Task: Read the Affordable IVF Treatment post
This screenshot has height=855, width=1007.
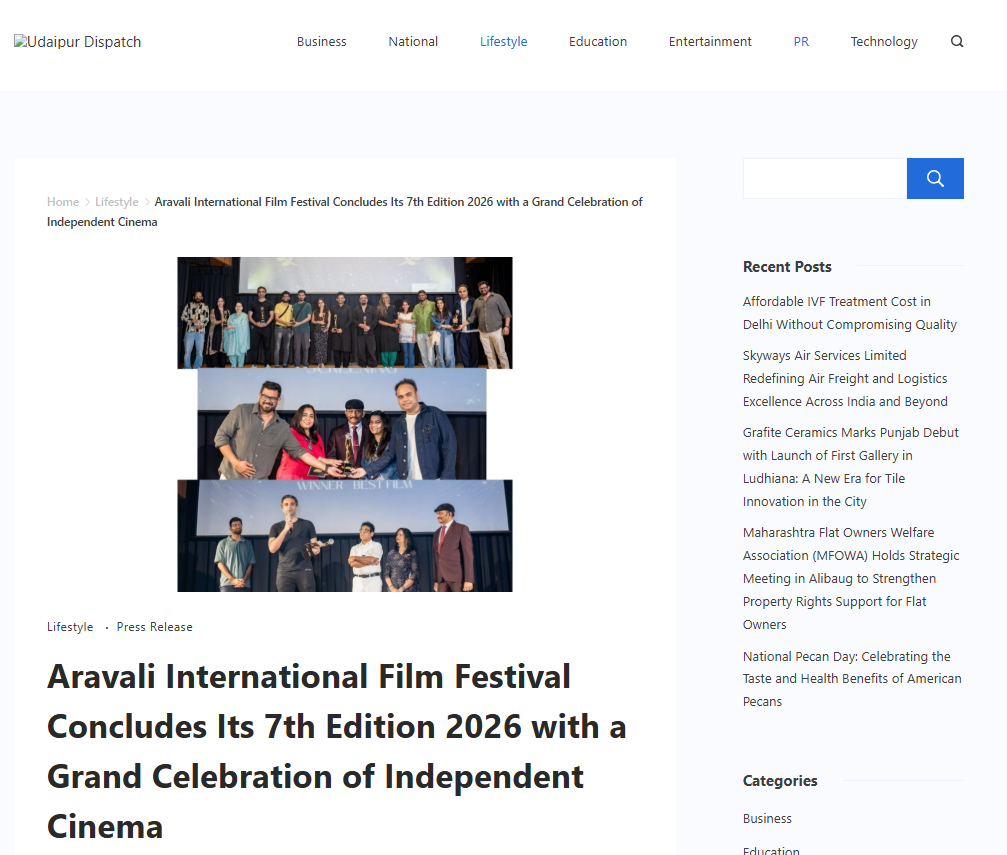Action: (849, 313)
